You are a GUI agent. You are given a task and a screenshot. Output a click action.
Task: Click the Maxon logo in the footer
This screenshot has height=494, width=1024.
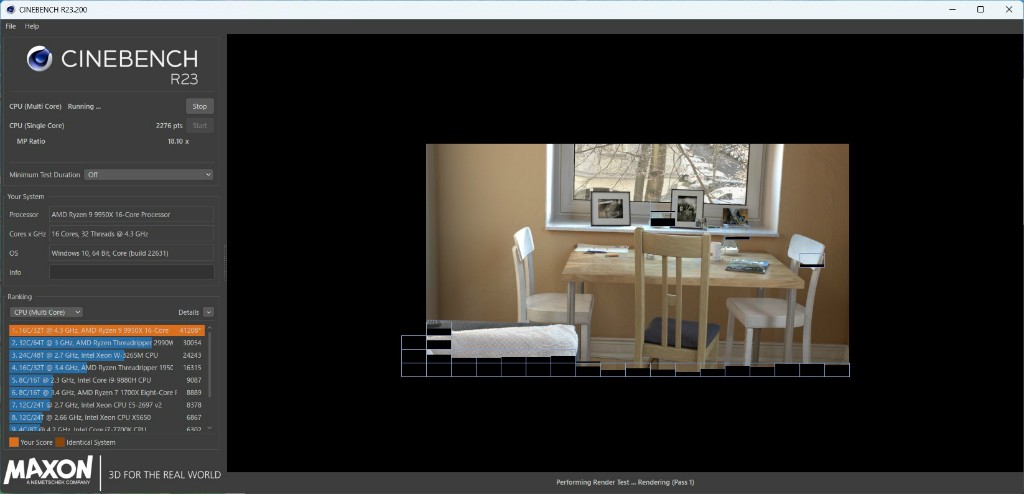[x=50, y=472]
